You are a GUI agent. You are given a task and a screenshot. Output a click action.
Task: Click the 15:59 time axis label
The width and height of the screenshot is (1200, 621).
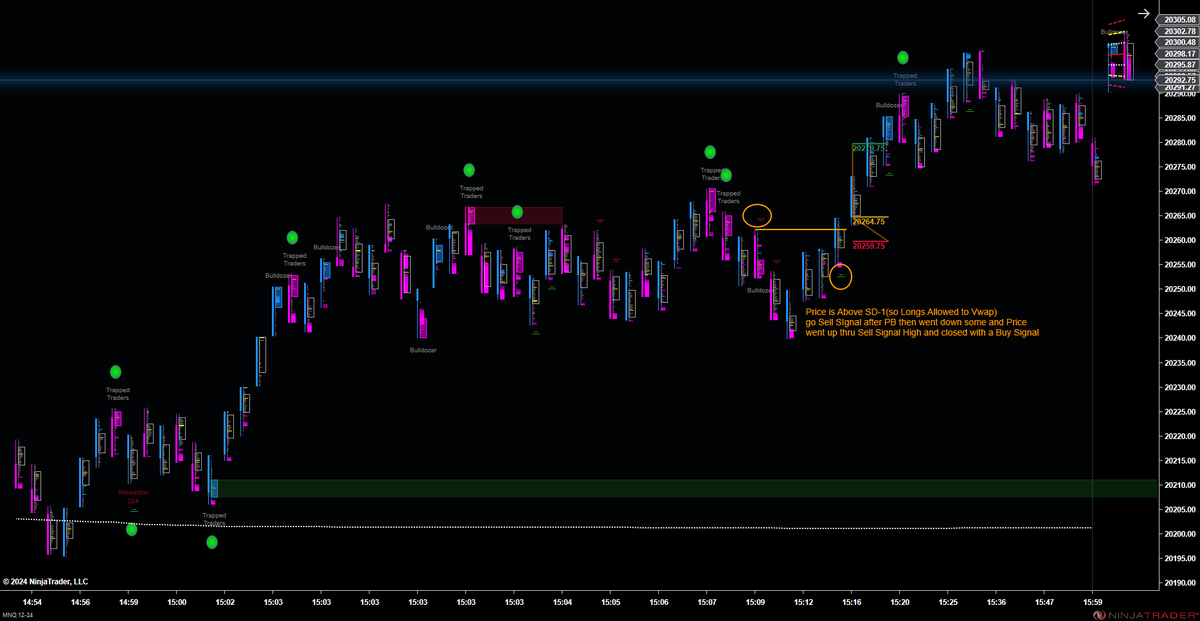coord(1092,602)
